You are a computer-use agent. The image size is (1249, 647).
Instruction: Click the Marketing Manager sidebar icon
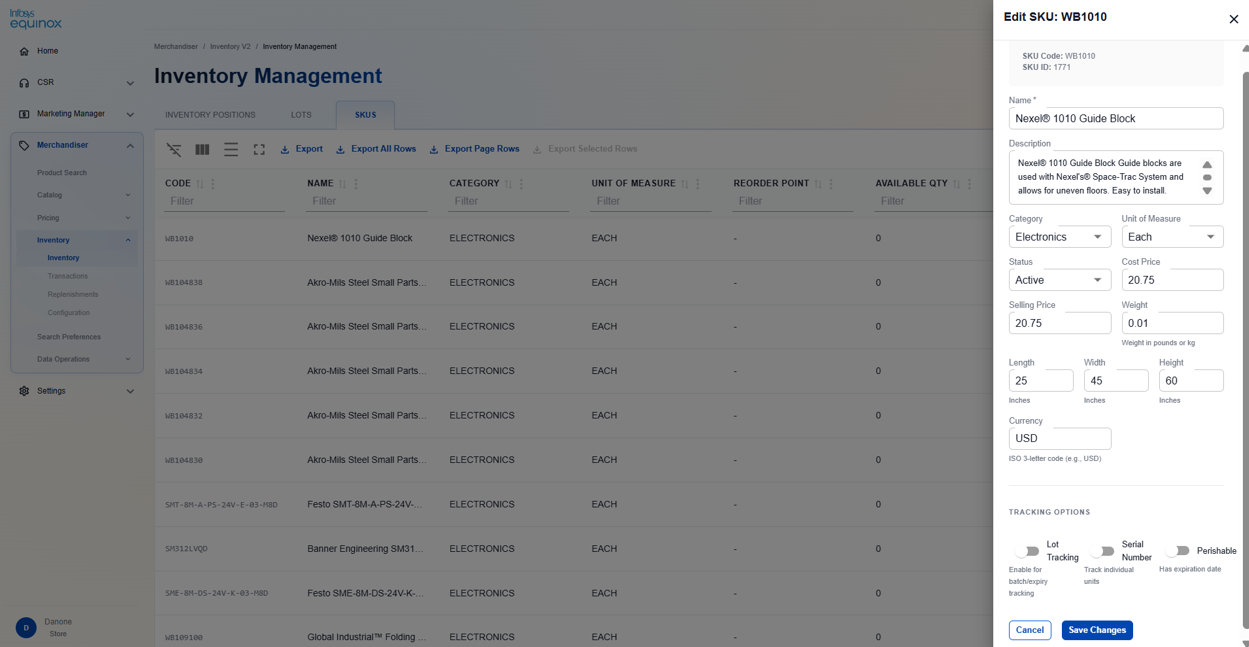click(x=24, y=114)
